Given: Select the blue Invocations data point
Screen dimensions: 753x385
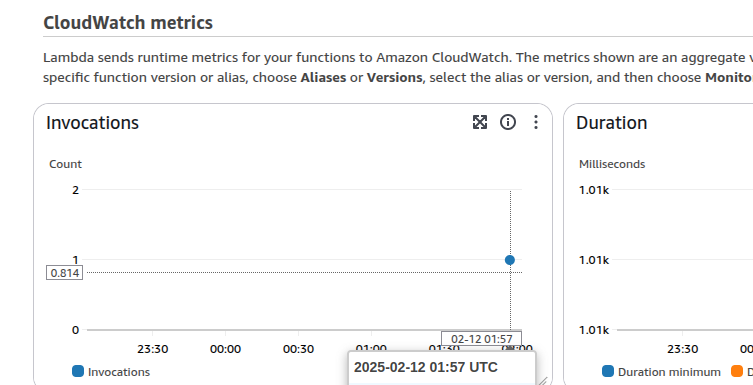Looking at the screenshot, I should [x=510, y=260].
